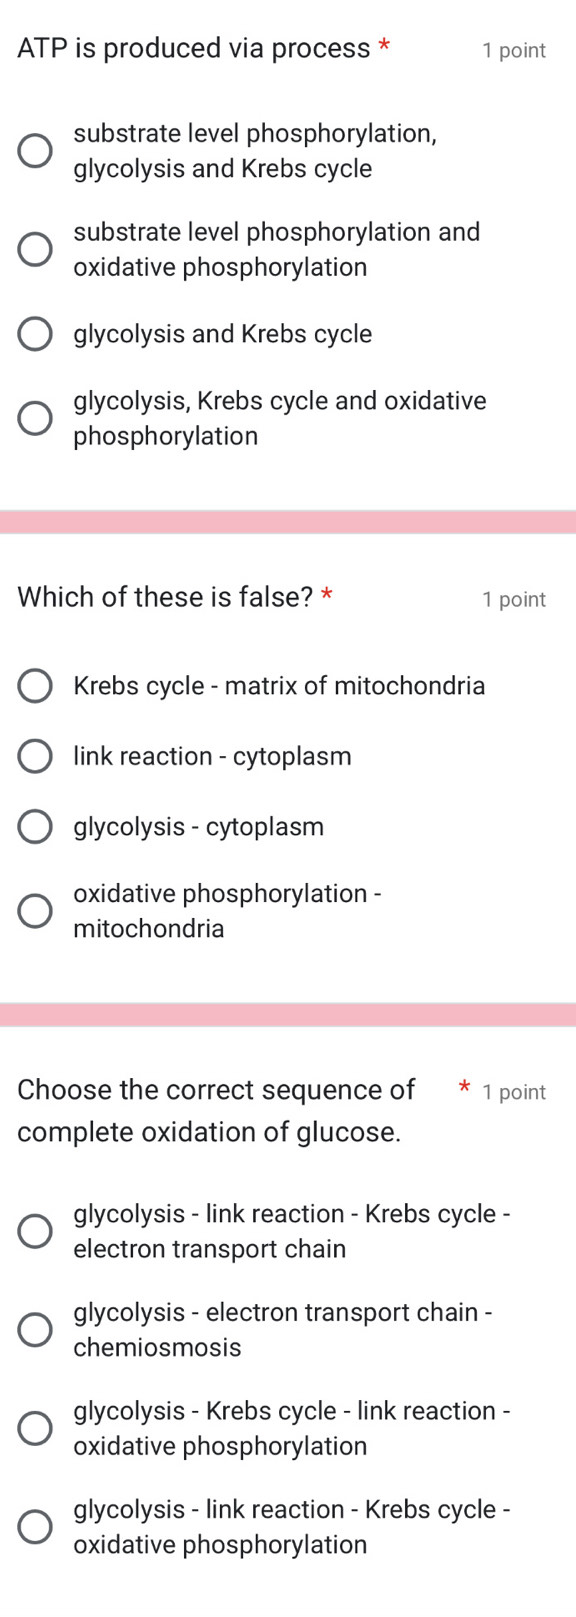Viewport: 576px width, 1617px height.
Task: Click "1 point" label on second question
Action: click(x=513, y=598)
